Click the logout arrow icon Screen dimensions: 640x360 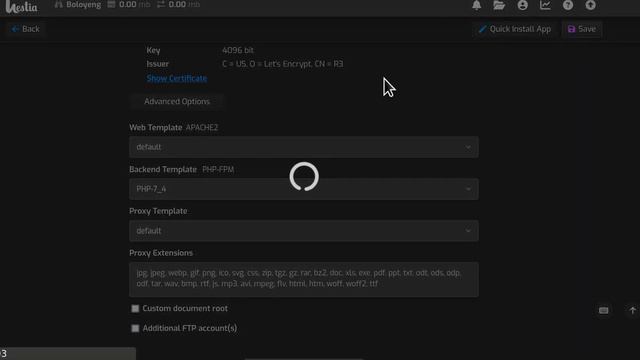tap(590, 5)
